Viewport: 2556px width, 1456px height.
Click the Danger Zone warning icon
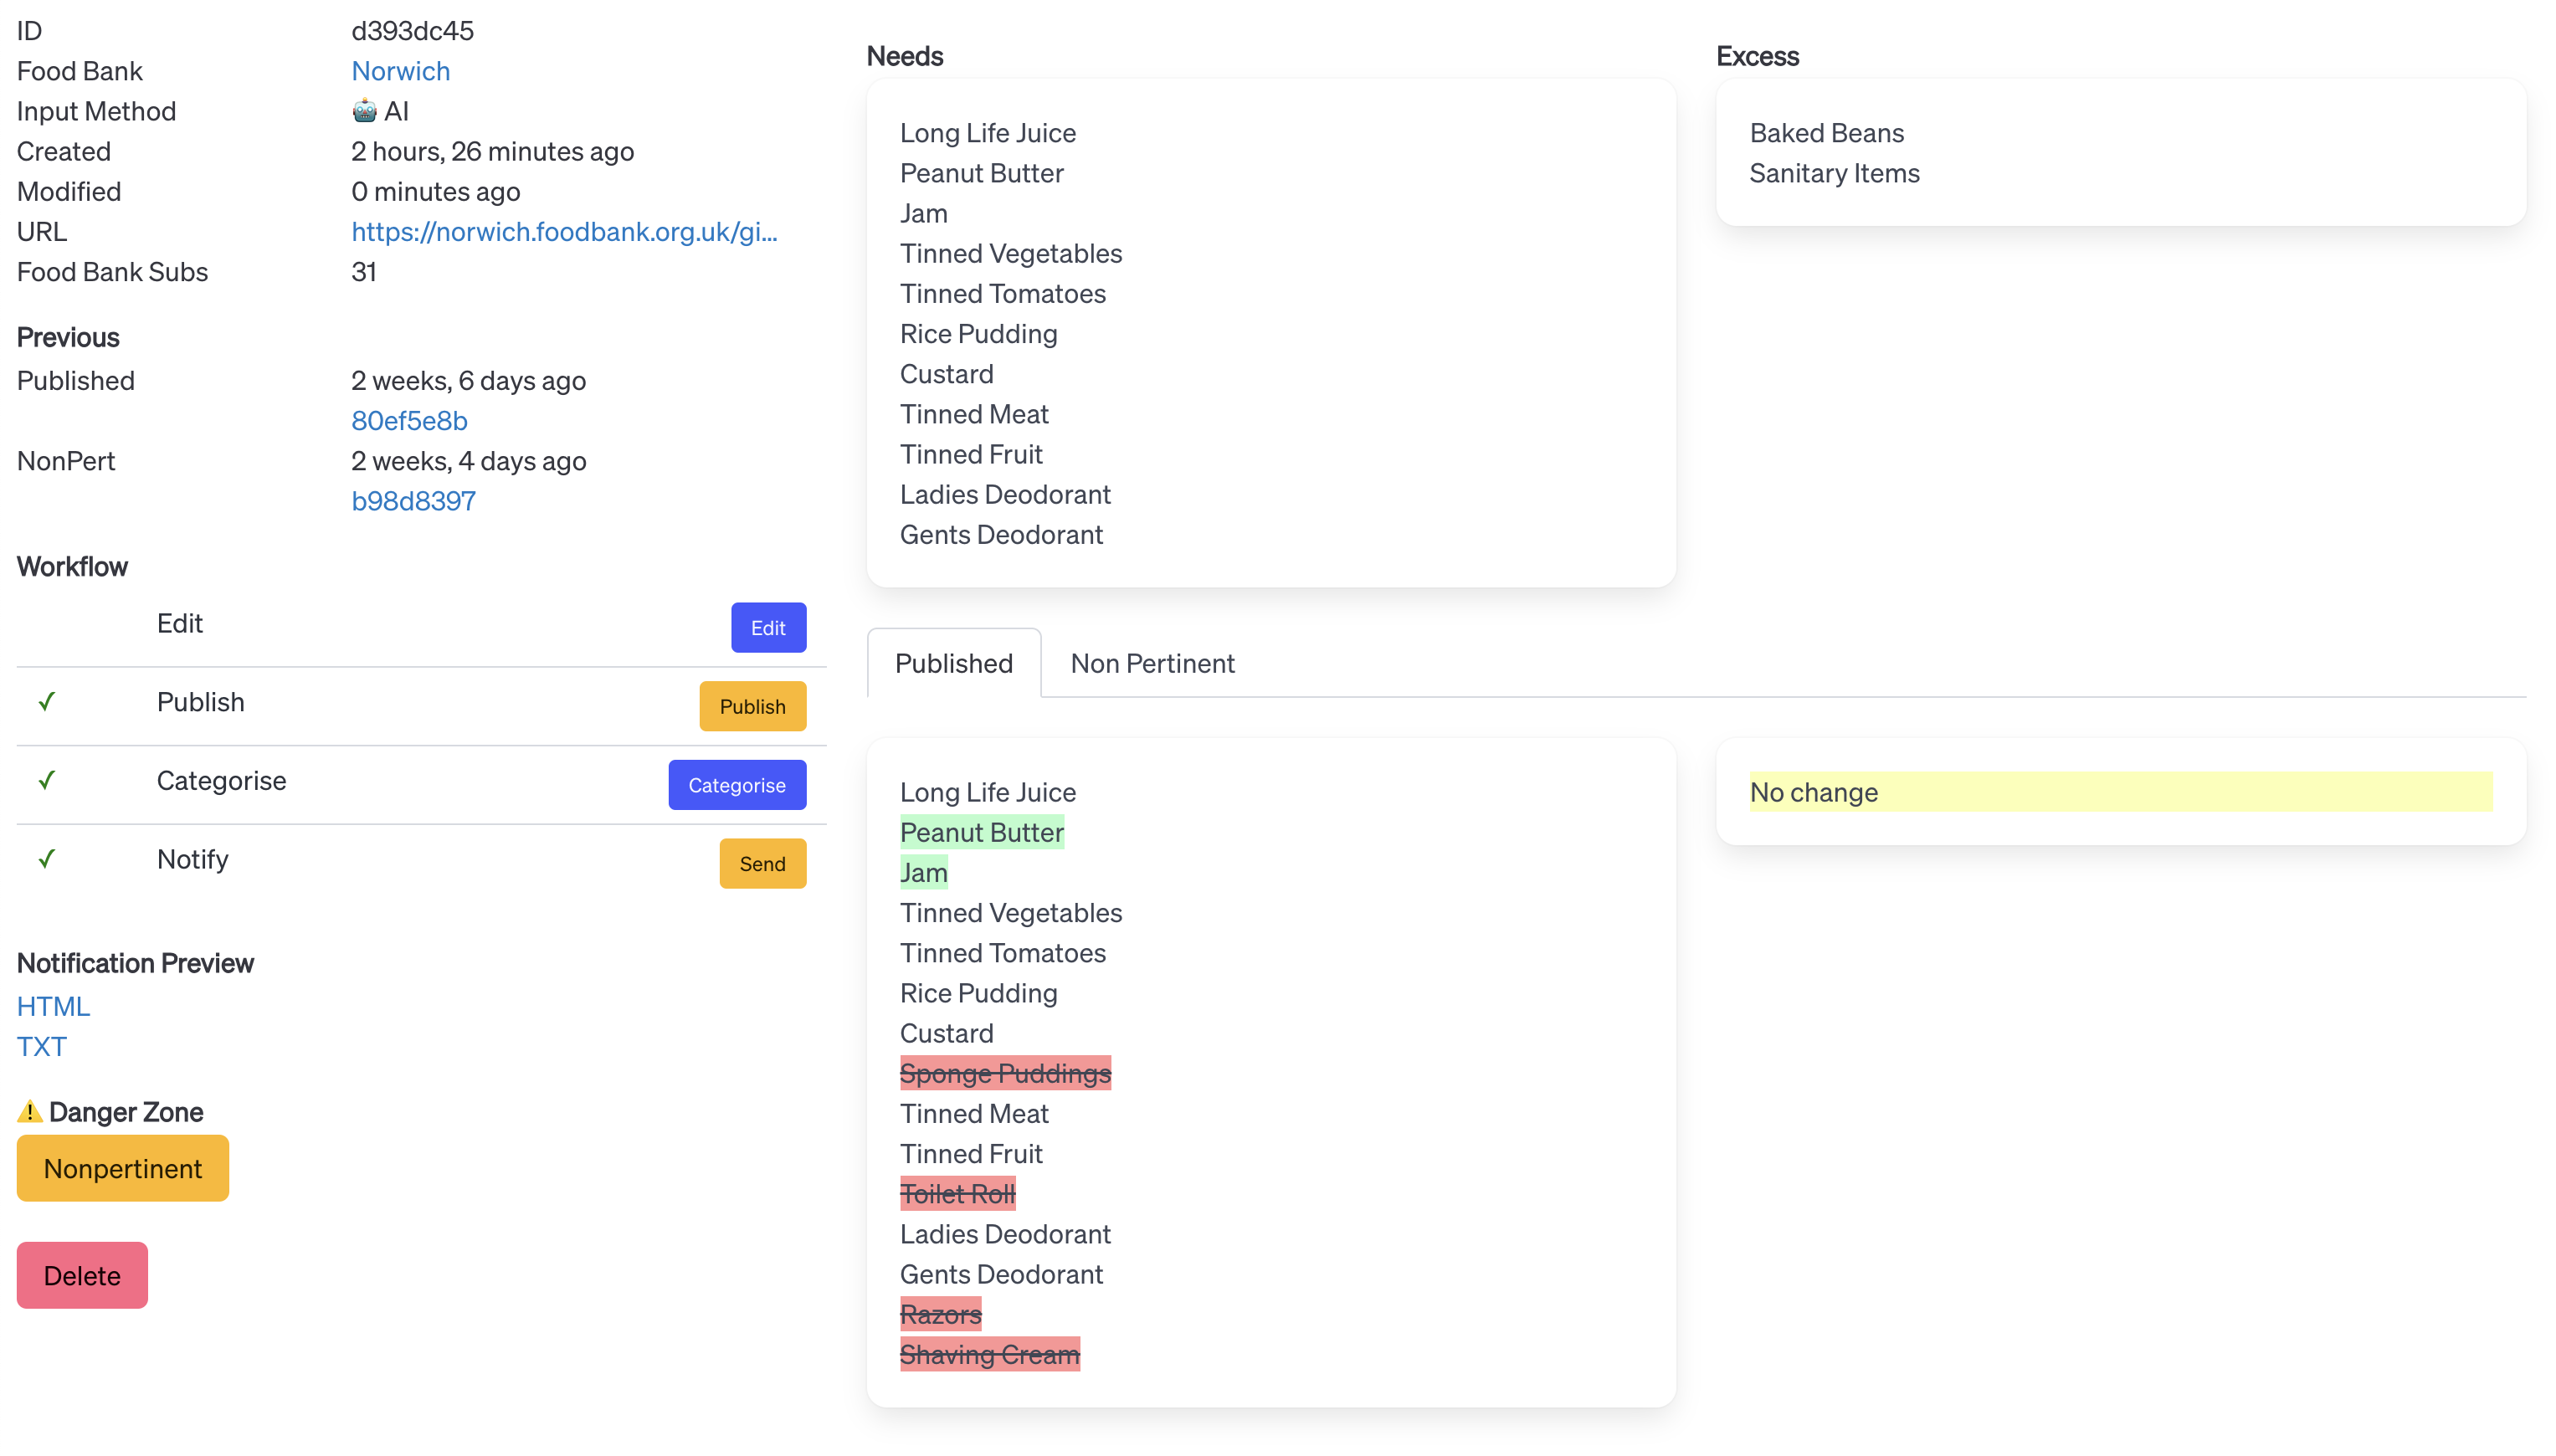click(x=30, y=1111)
